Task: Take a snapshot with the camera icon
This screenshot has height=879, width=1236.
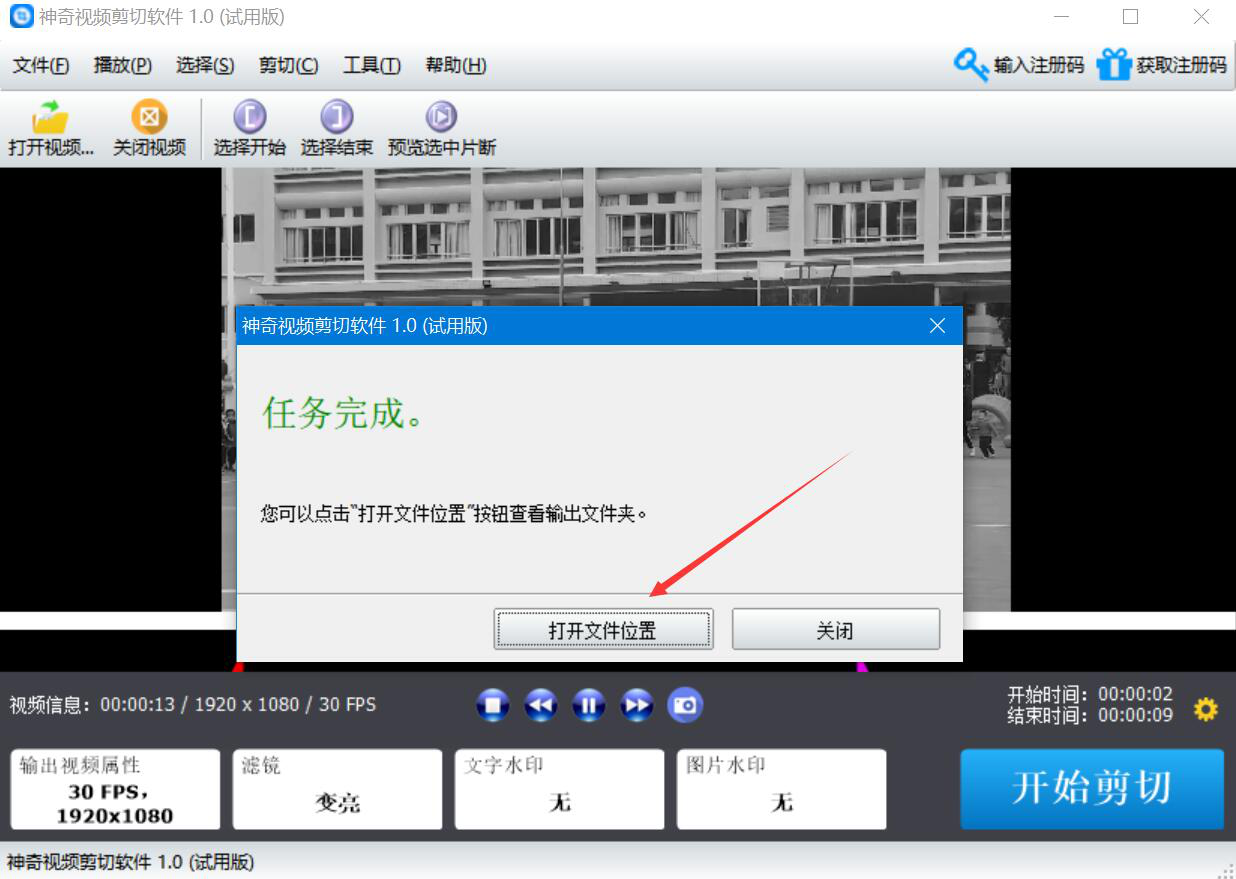Action: [x=685, y=705]
